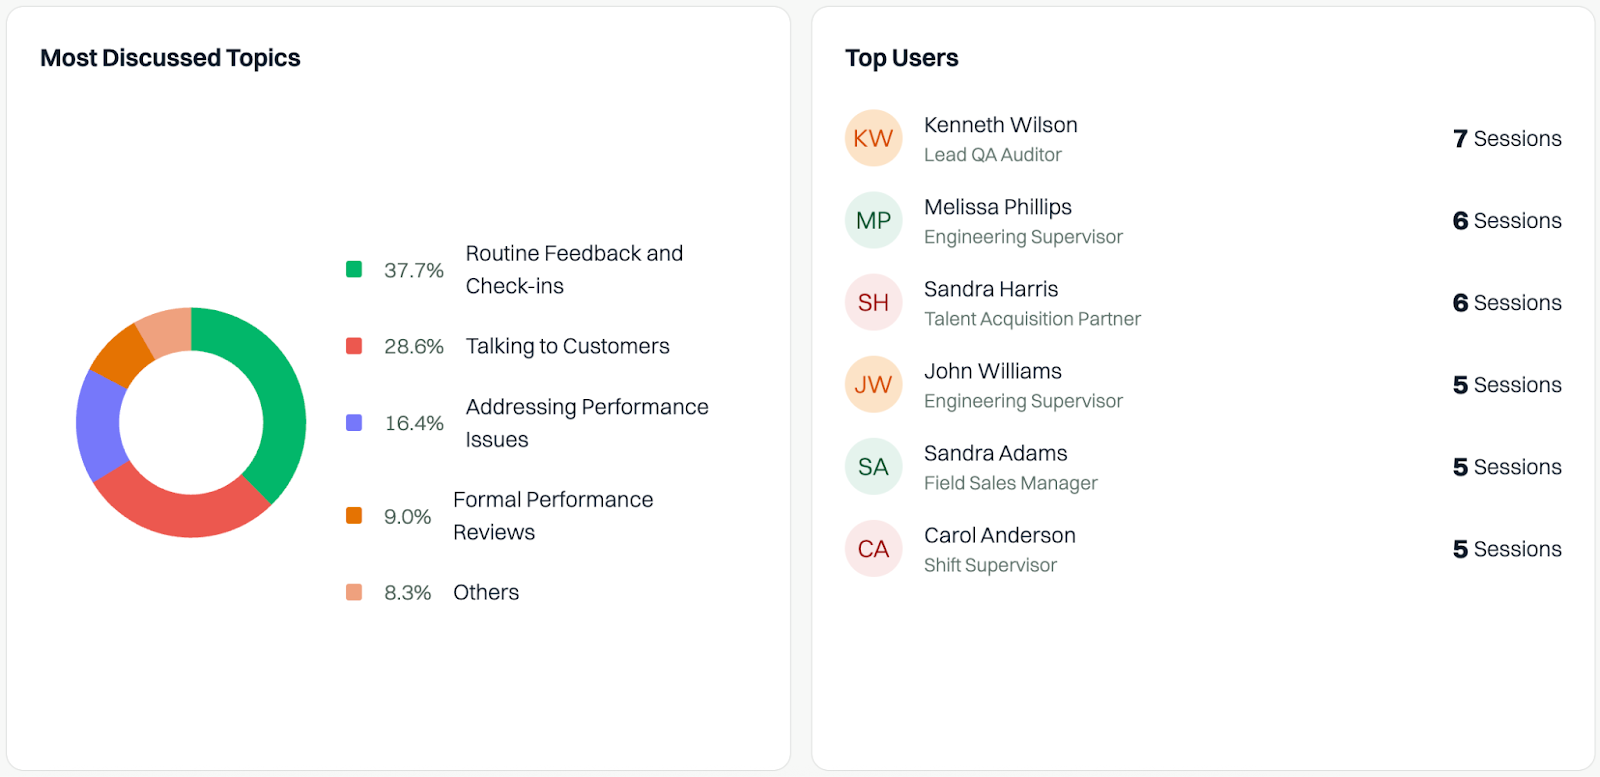Click orange swatch for Formal Performance Reviews
Image resolution: width=1600 pixels, height=777 pixels.
tap(354, 516)
